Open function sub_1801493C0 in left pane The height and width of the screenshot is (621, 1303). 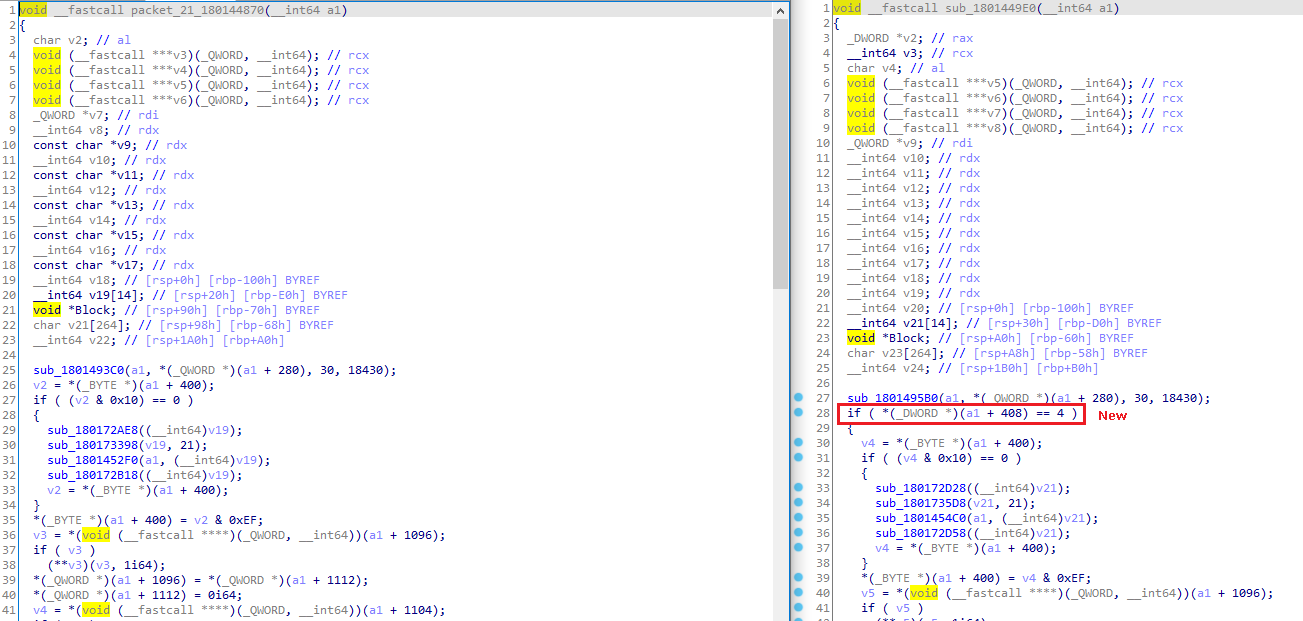click(x=80, y=370)
